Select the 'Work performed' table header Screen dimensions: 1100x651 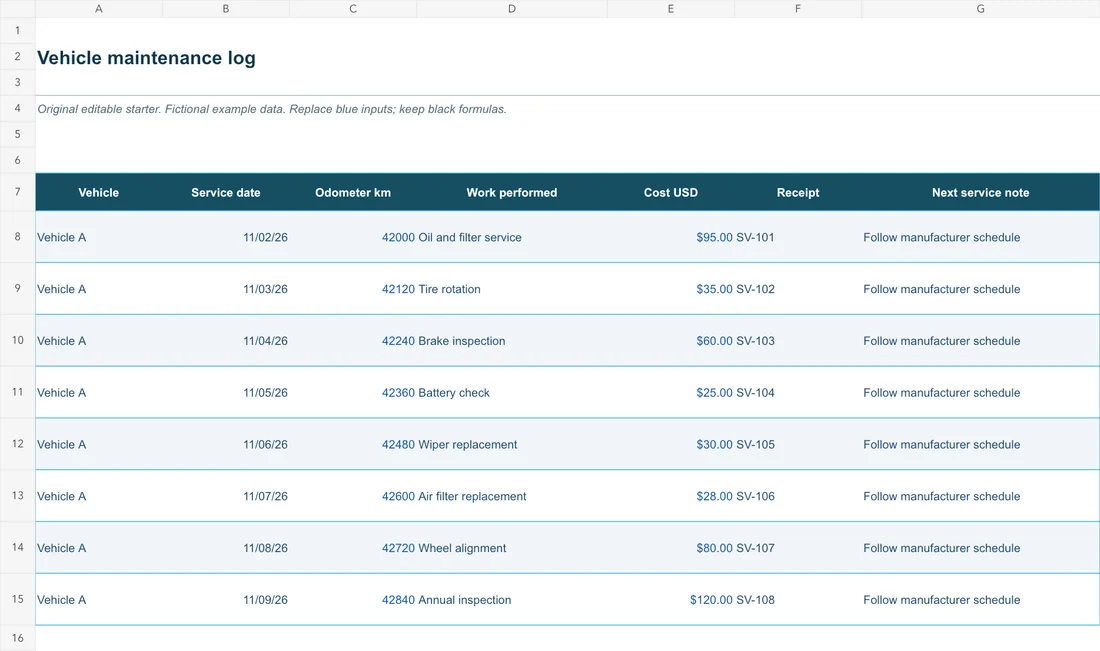coord(511,192)
